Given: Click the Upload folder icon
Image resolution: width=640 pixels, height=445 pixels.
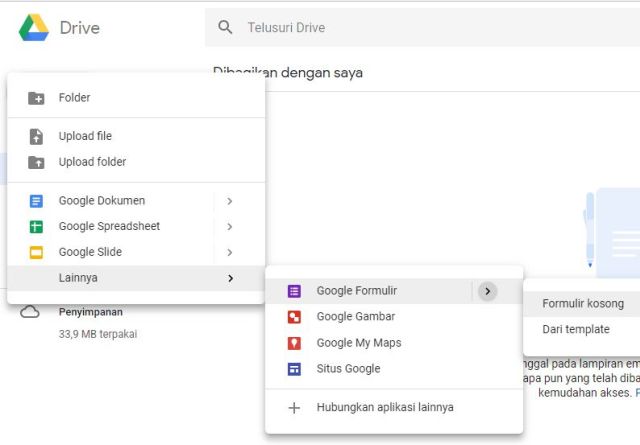Looking at the screenshot, I should (36, 162).
